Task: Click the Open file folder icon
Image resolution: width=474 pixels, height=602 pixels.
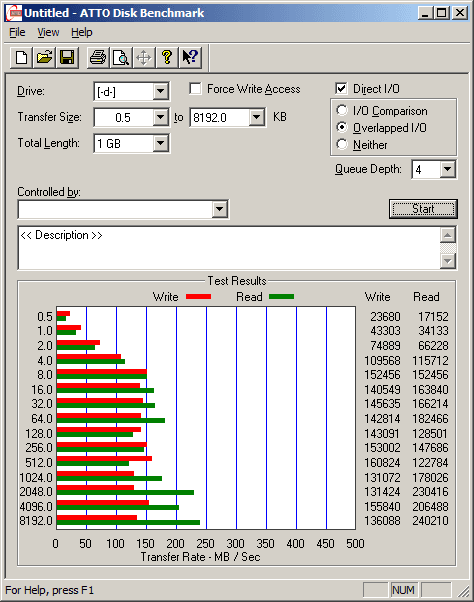Action: click(x=44, y=58)
